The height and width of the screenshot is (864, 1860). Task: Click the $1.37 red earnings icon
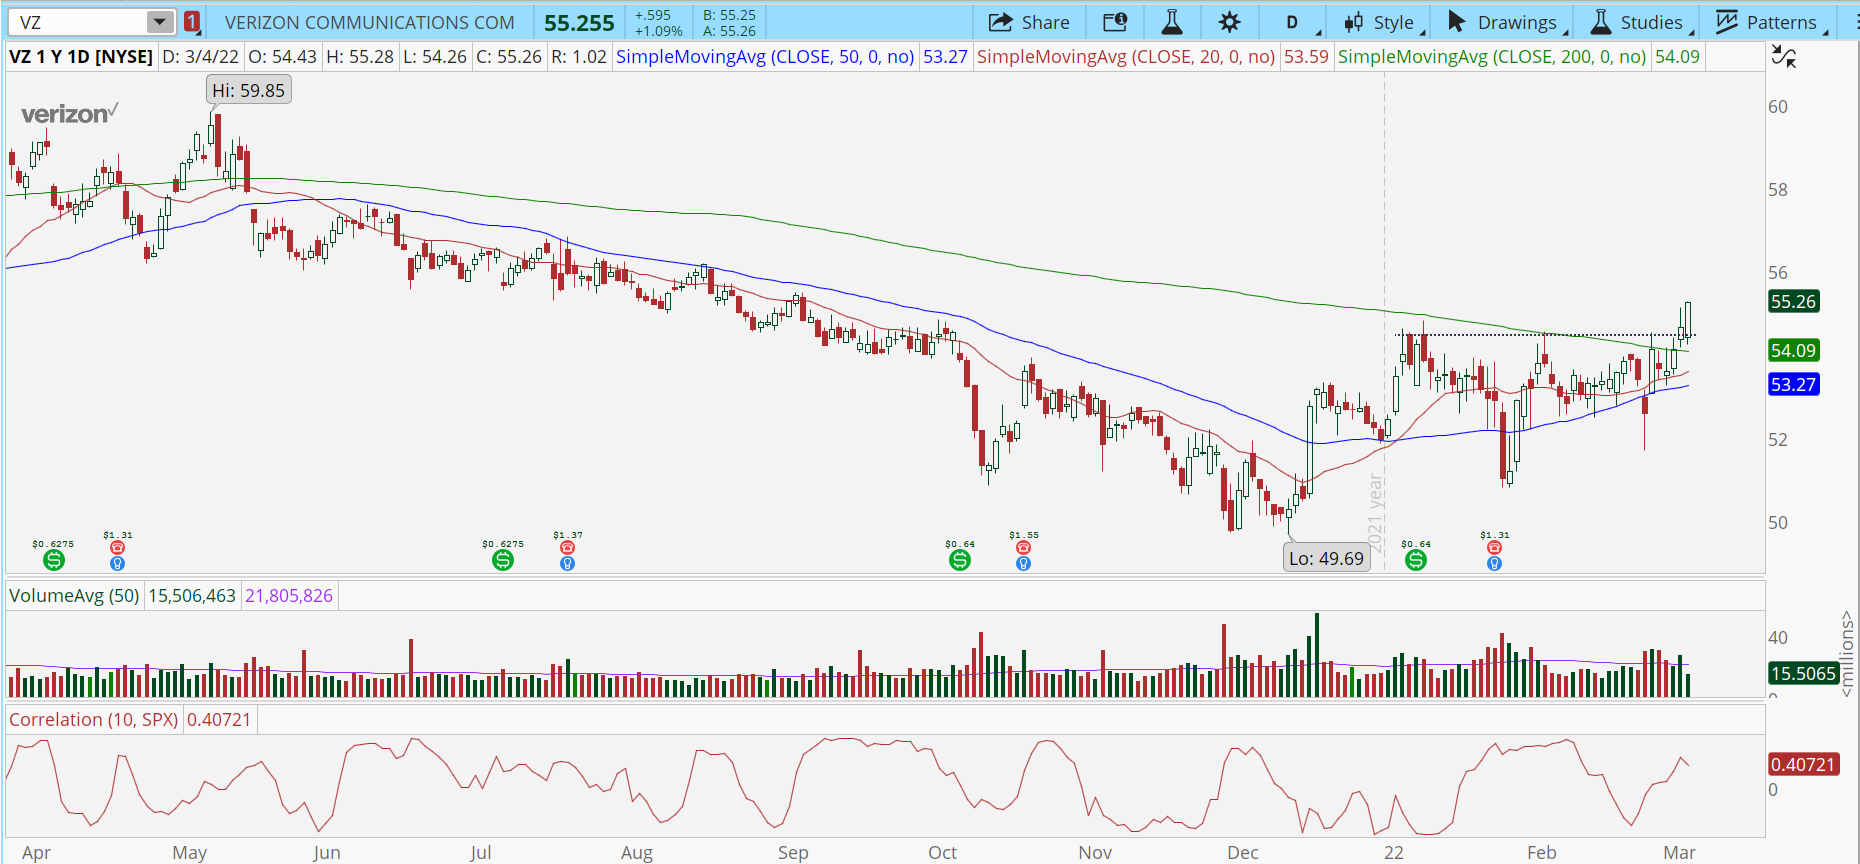[x=568, y=548]
